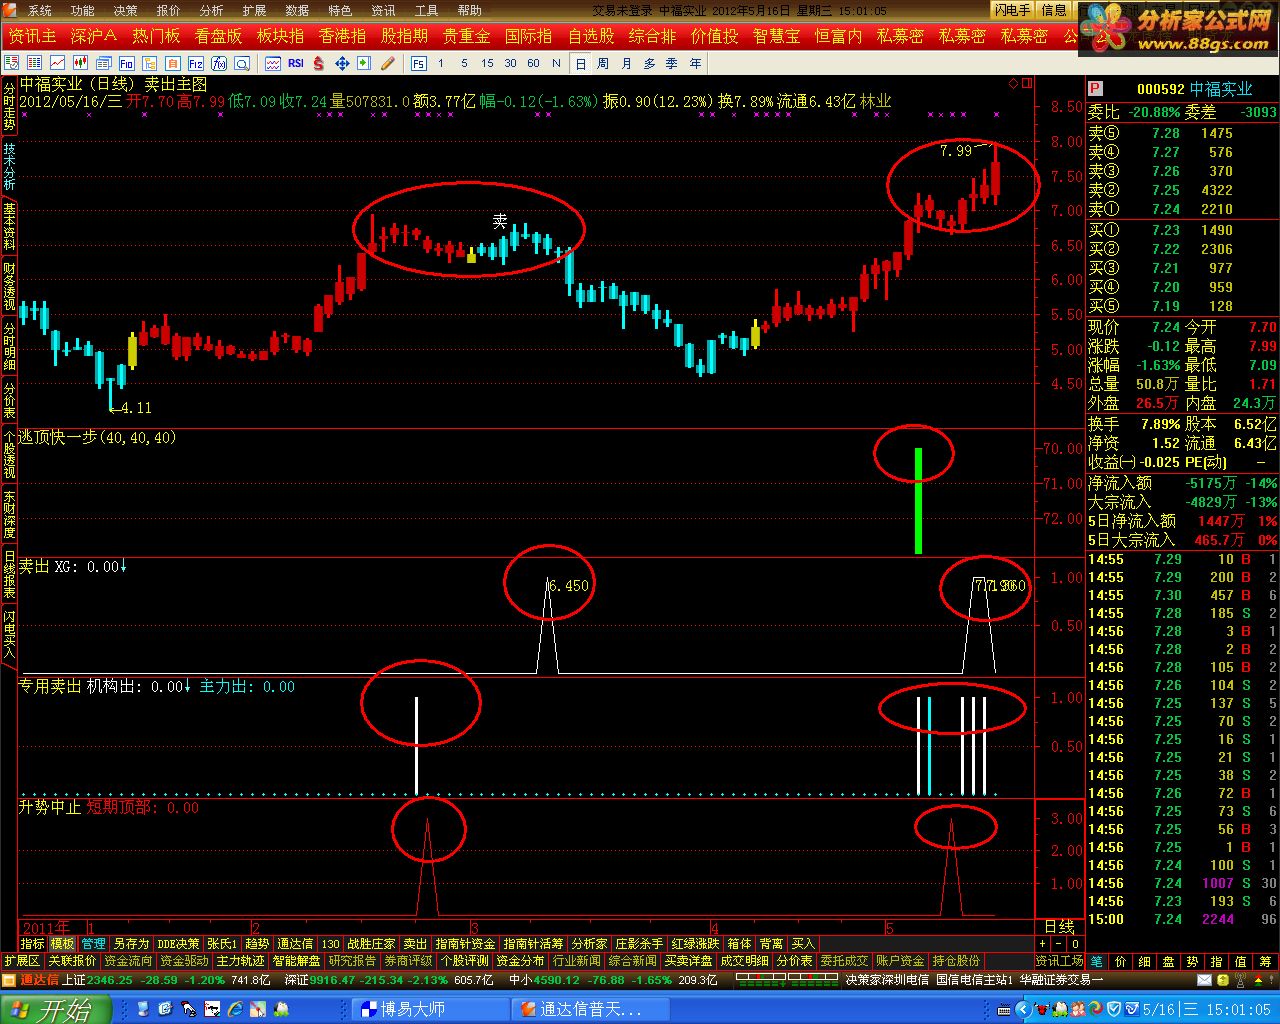This screenshot has width=1280, height=1024.
Task: Click the magnifier stock search icon
Action: 242,63
